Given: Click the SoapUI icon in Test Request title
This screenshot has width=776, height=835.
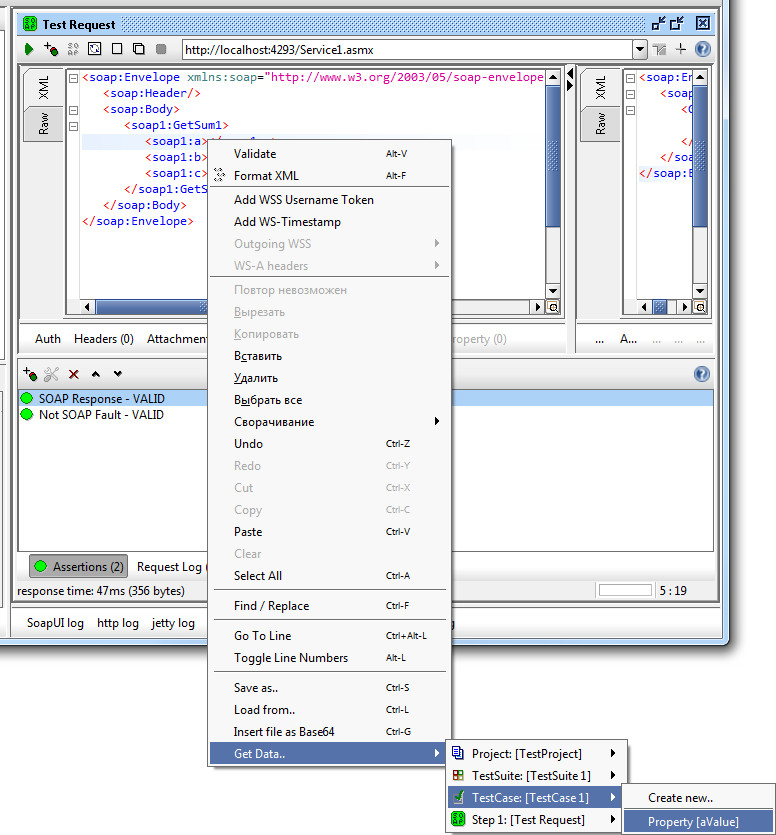Looking at the screenshot, I should pos(30,24).
